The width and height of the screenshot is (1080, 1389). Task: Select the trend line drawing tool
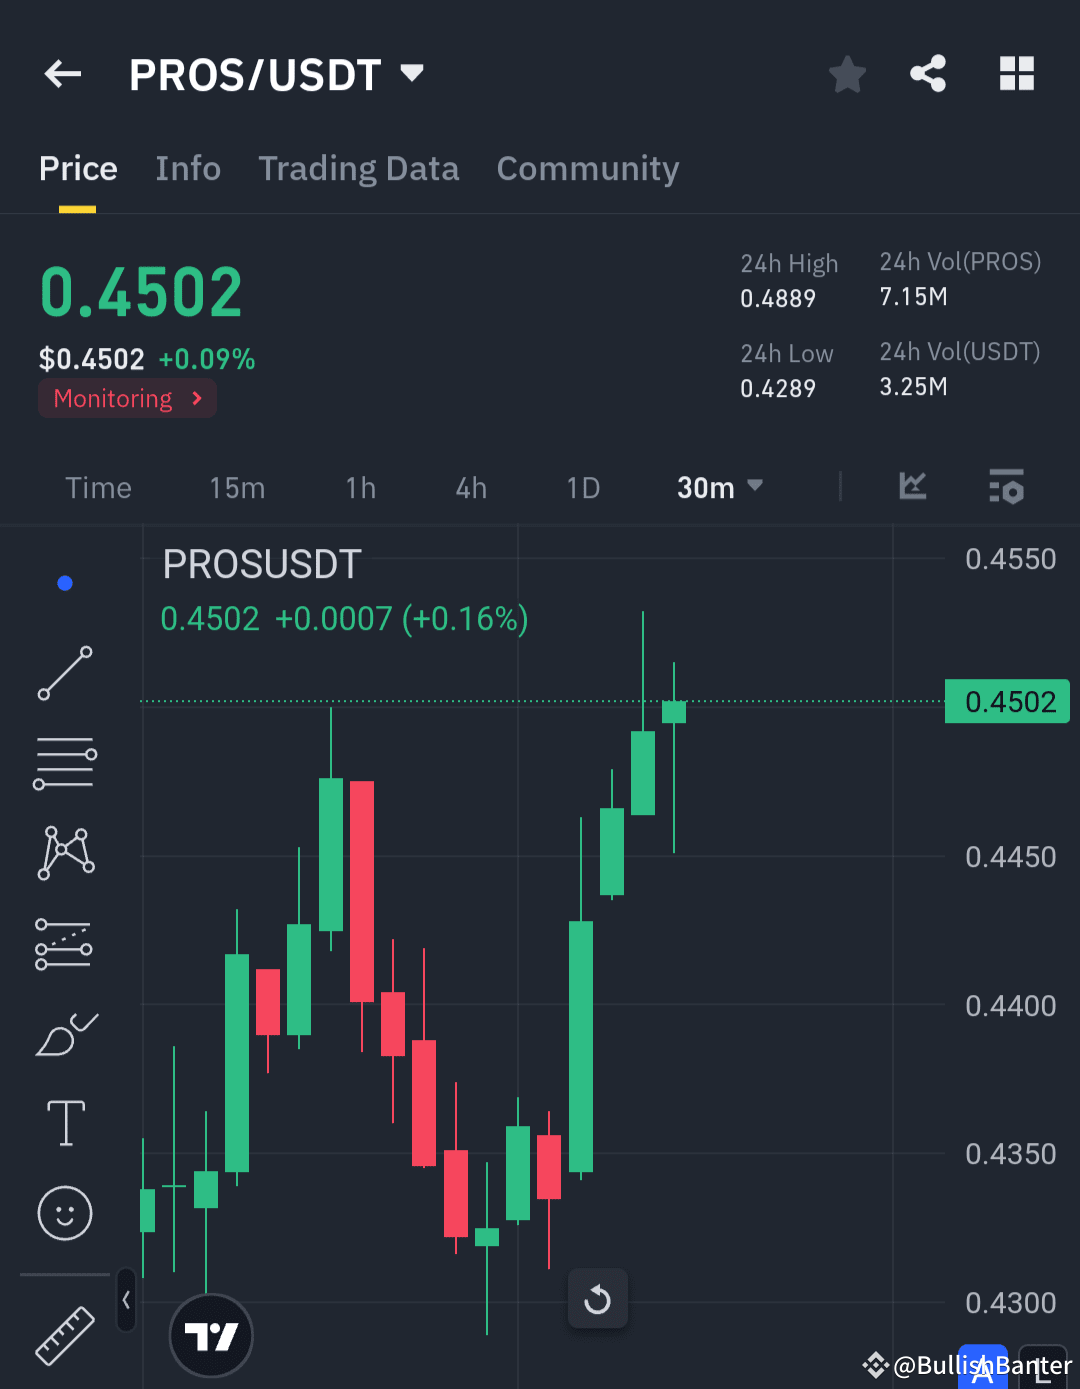(65, 672)
